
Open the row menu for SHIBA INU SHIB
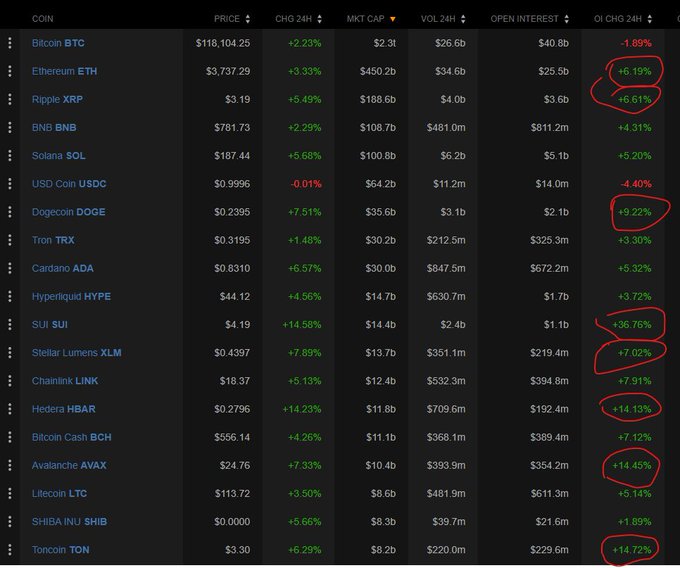[x=10, y=522]
